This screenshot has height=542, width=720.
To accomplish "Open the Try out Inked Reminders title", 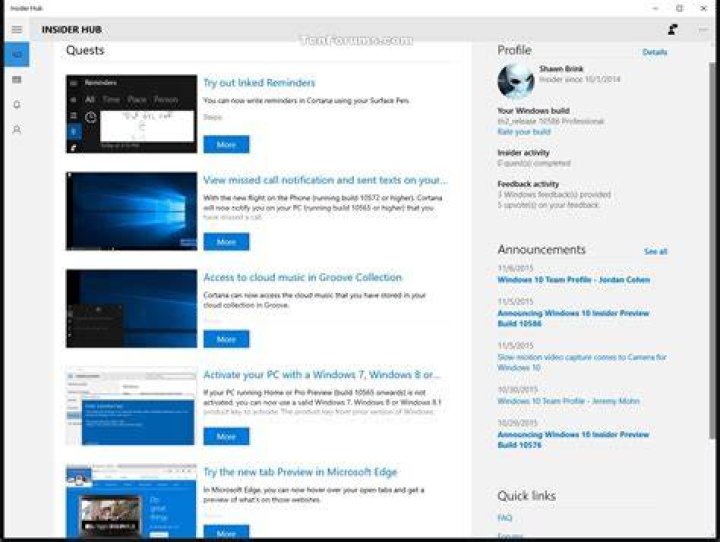I will pos(259,83).
